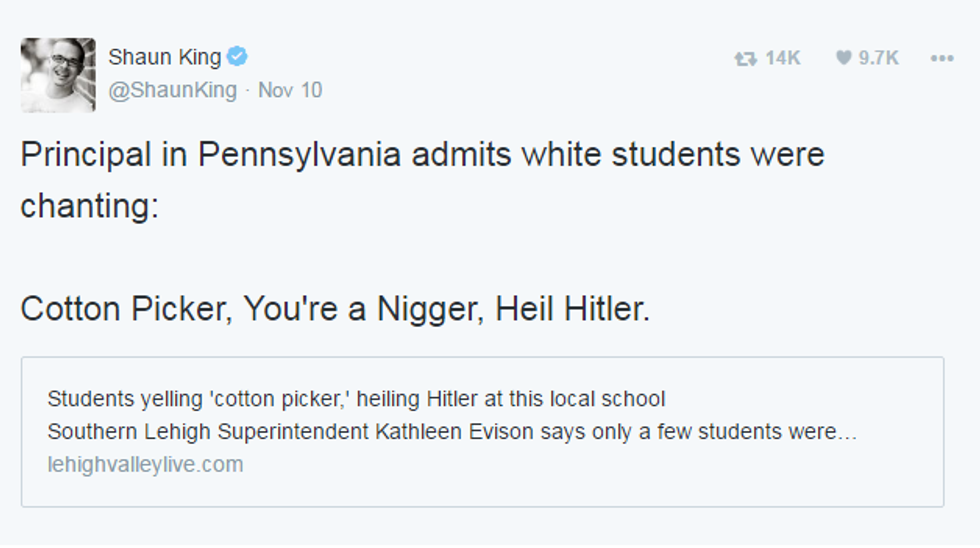Open the lehighvalleylive.com domain link

[145, 464]
